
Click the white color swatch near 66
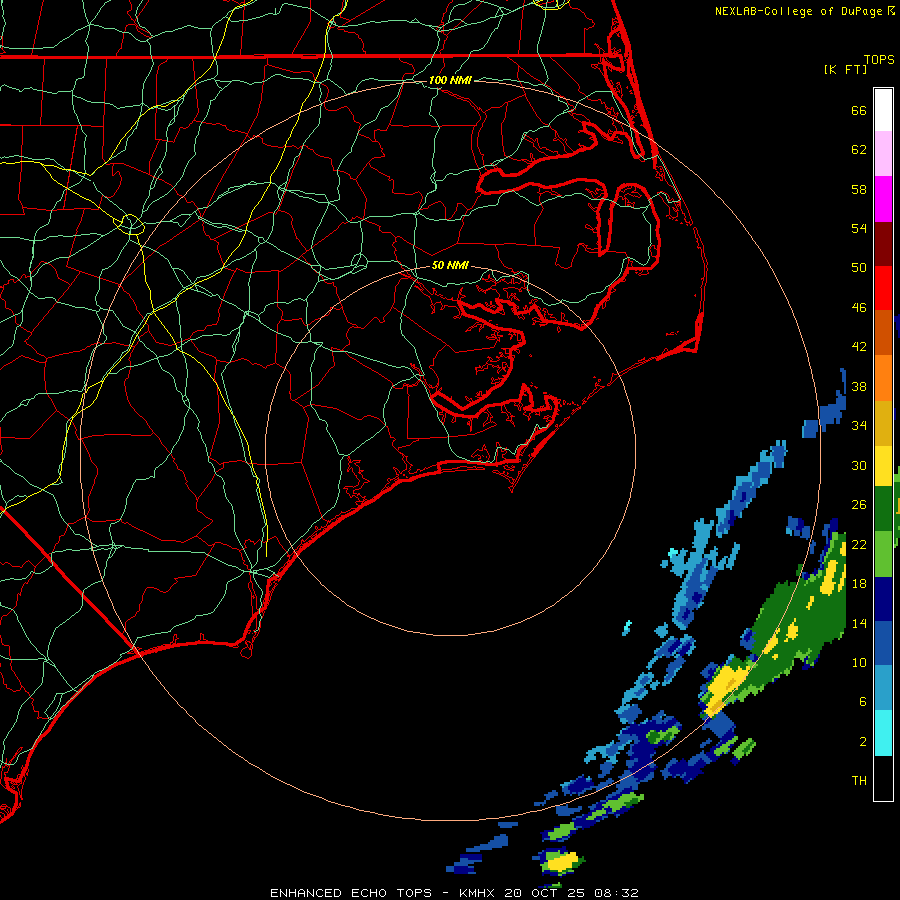[x=883, y=110]
